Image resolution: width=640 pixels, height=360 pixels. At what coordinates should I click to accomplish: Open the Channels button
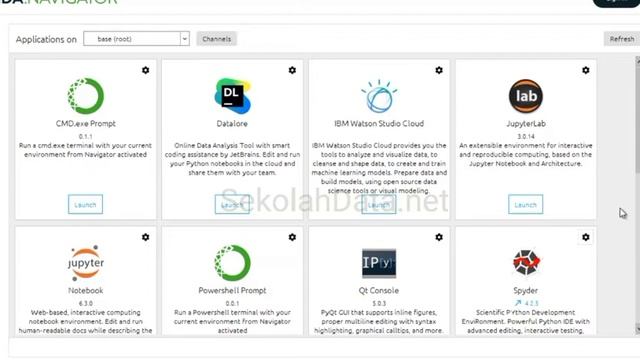pos(216,39)
